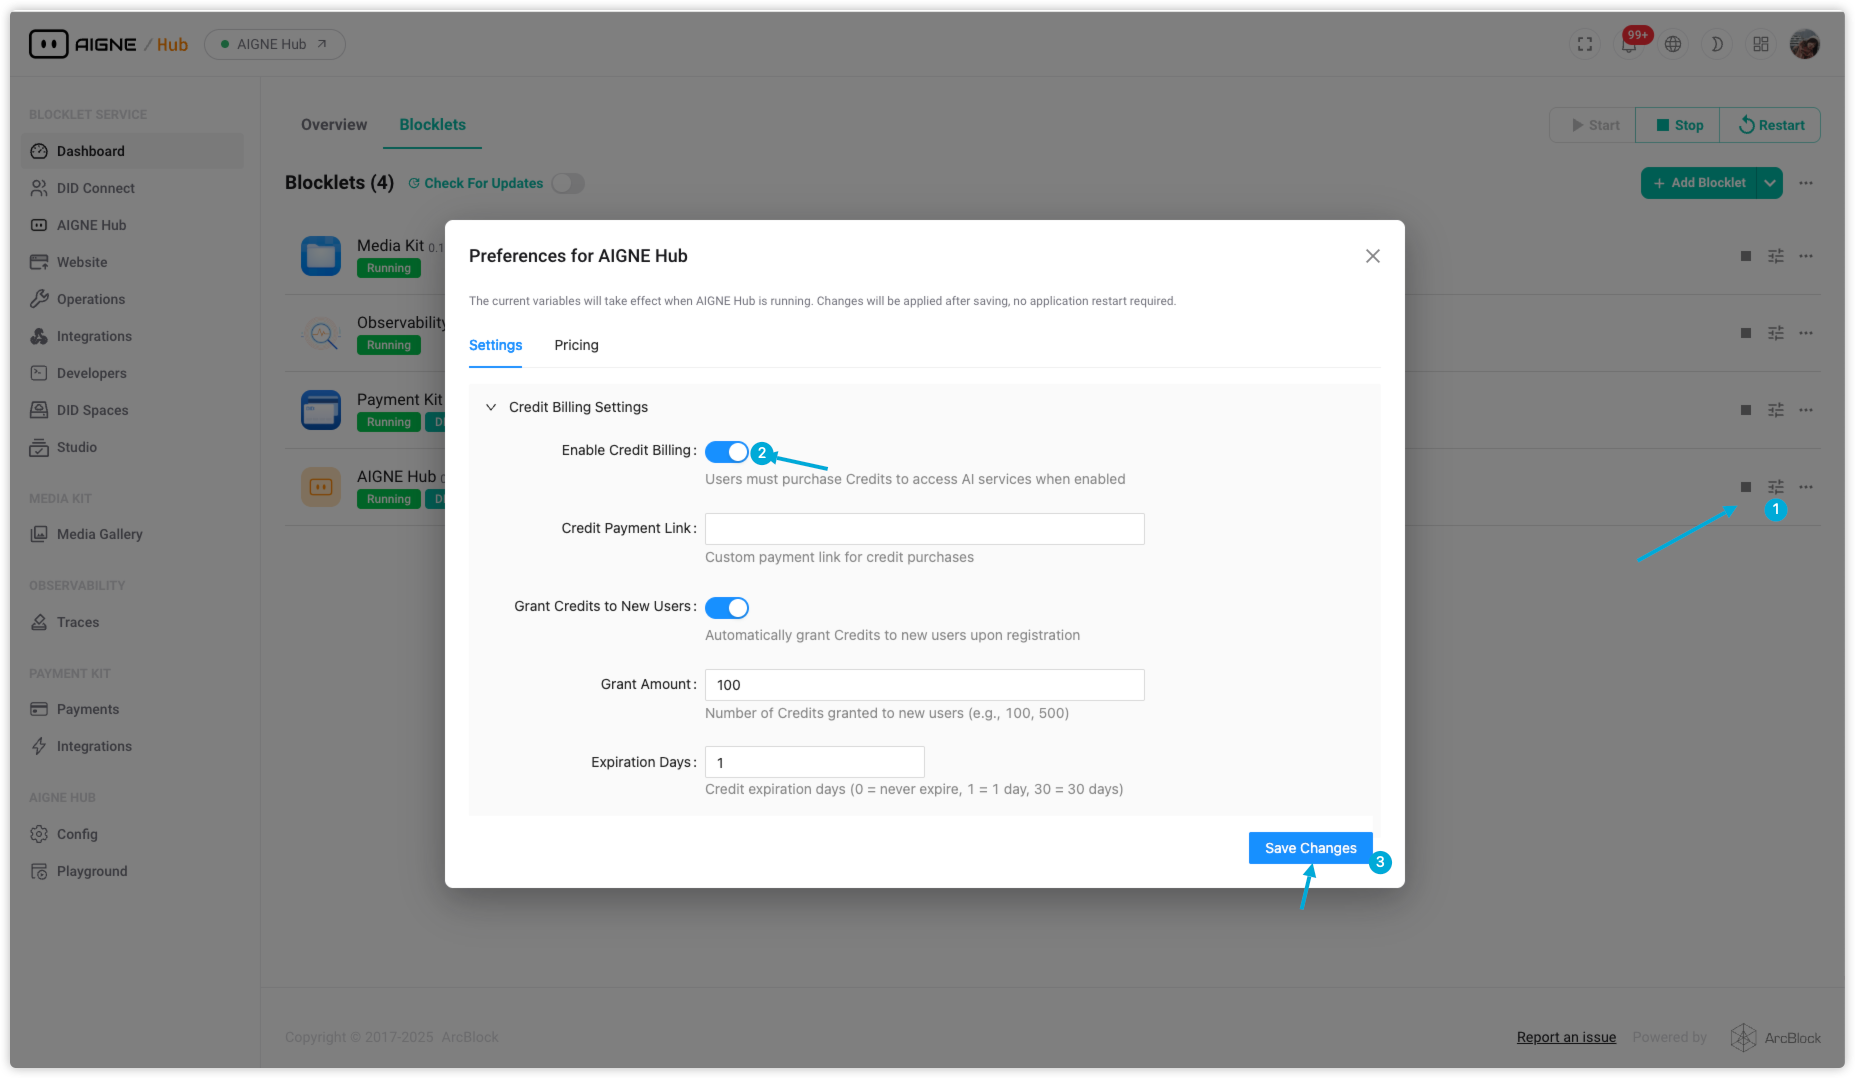Click the Report an issue link

1566,1037
